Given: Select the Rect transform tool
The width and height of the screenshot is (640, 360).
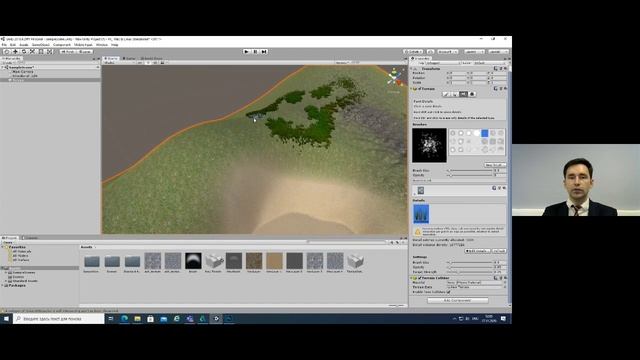Looking at the screenshot, I should click(41, 52).
